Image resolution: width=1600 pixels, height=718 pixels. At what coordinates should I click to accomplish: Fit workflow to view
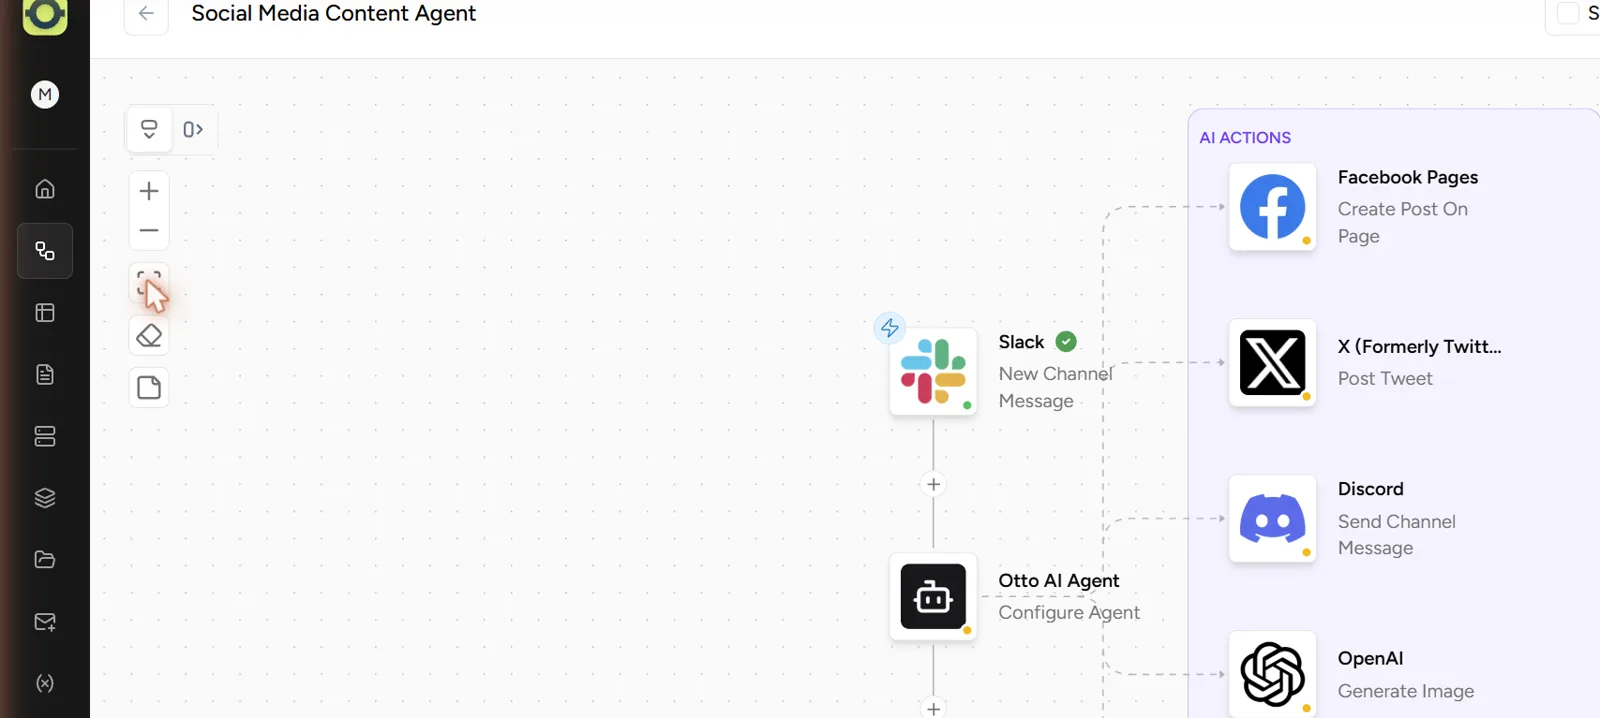pos(149,284)
